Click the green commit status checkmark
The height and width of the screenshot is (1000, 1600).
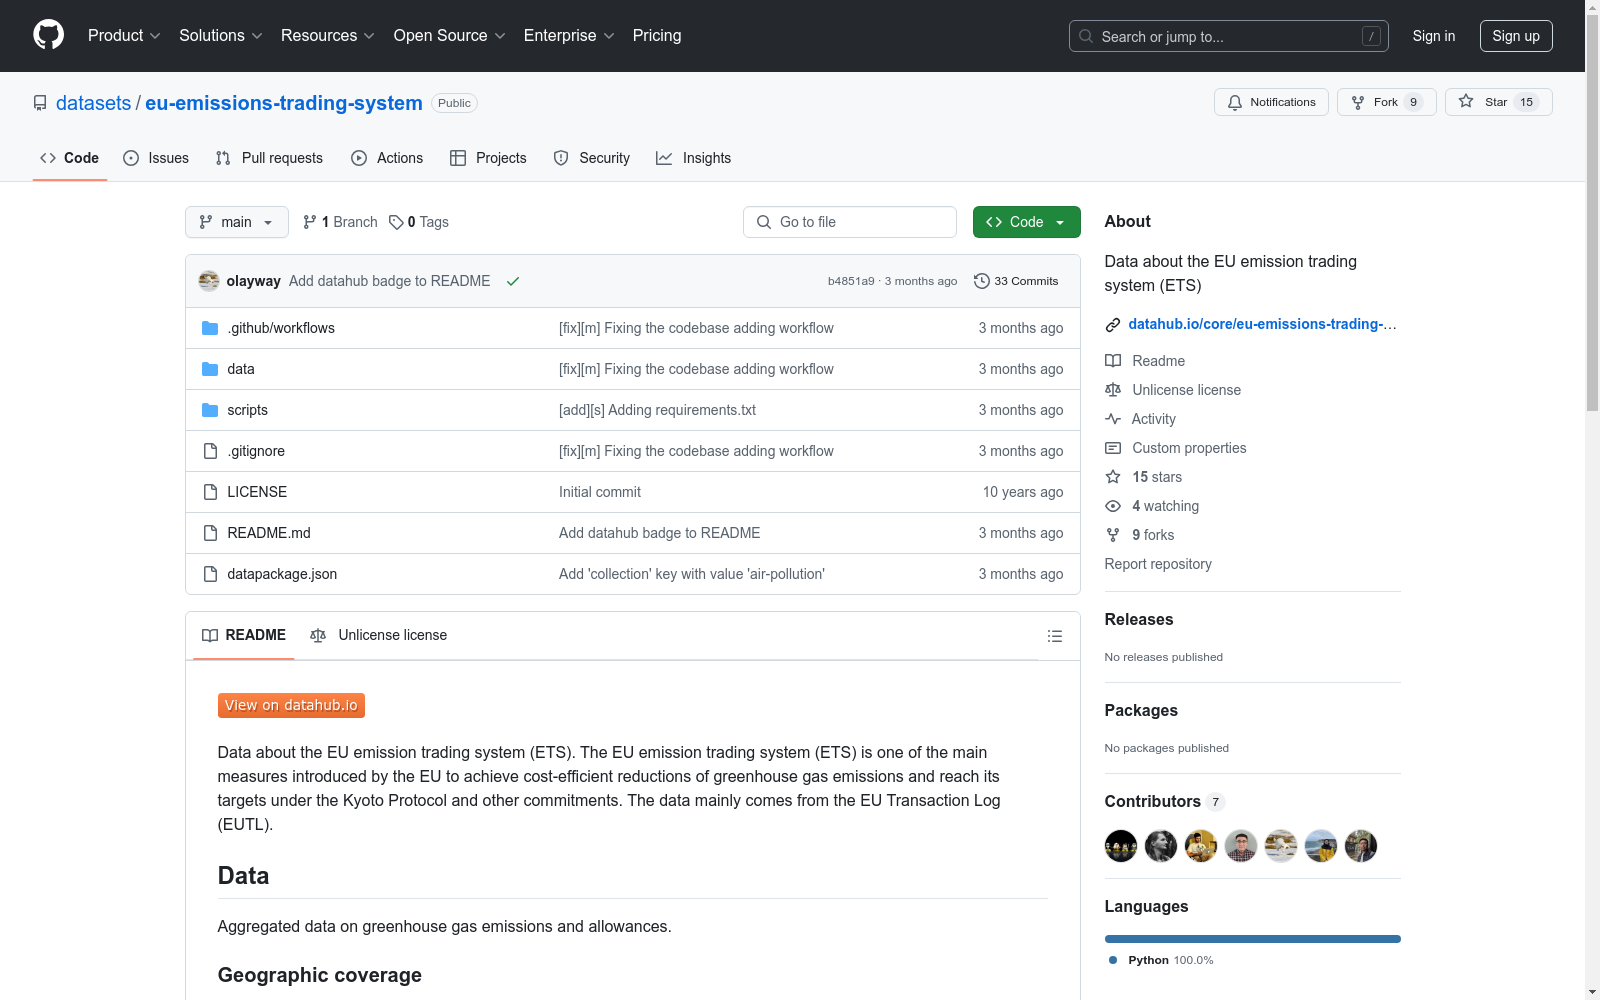point(513,281)
